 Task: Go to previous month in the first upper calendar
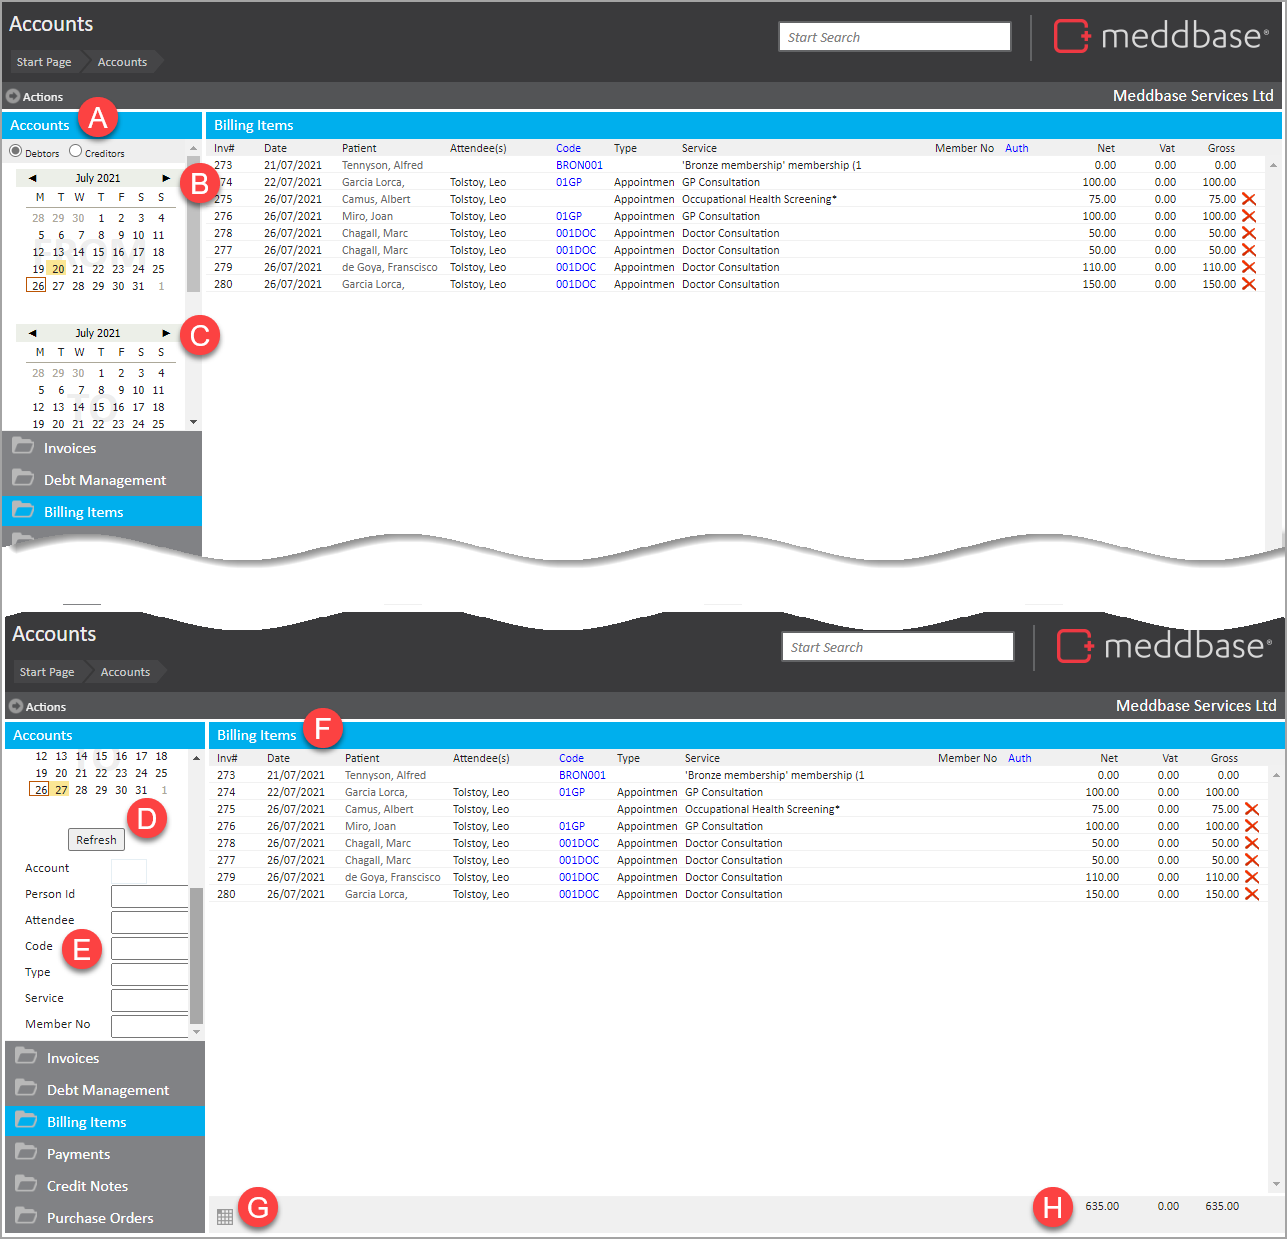click(32, 178)
